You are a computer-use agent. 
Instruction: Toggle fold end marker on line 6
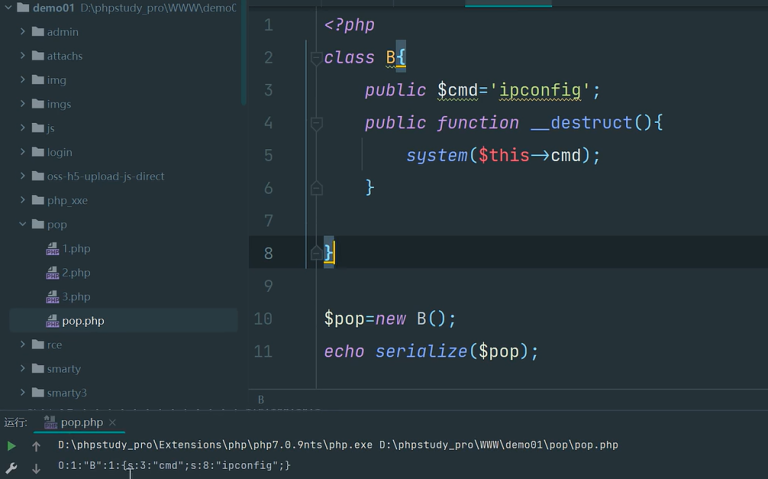316,188
